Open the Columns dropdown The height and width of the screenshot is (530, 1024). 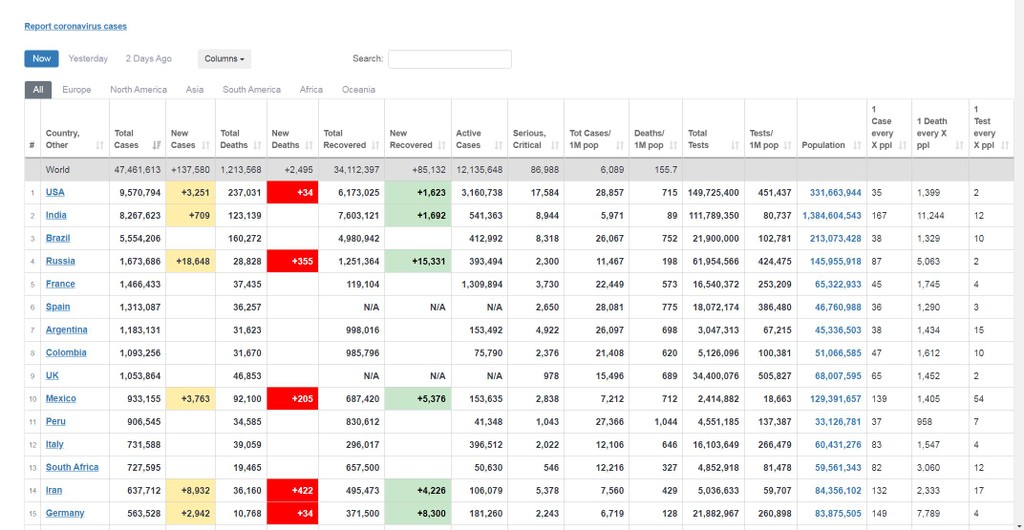click(x=224, y=59)
